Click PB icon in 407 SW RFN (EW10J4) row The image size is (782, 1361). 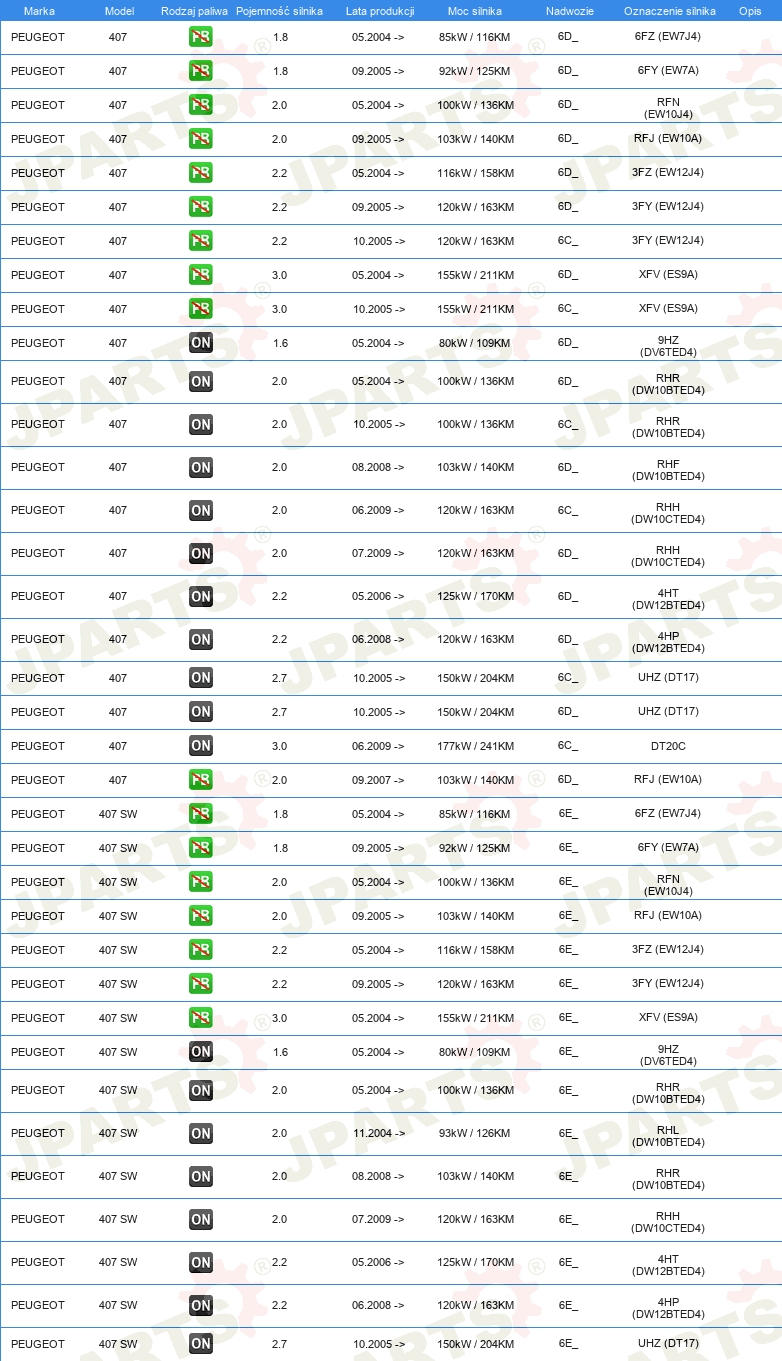(201, 882)
